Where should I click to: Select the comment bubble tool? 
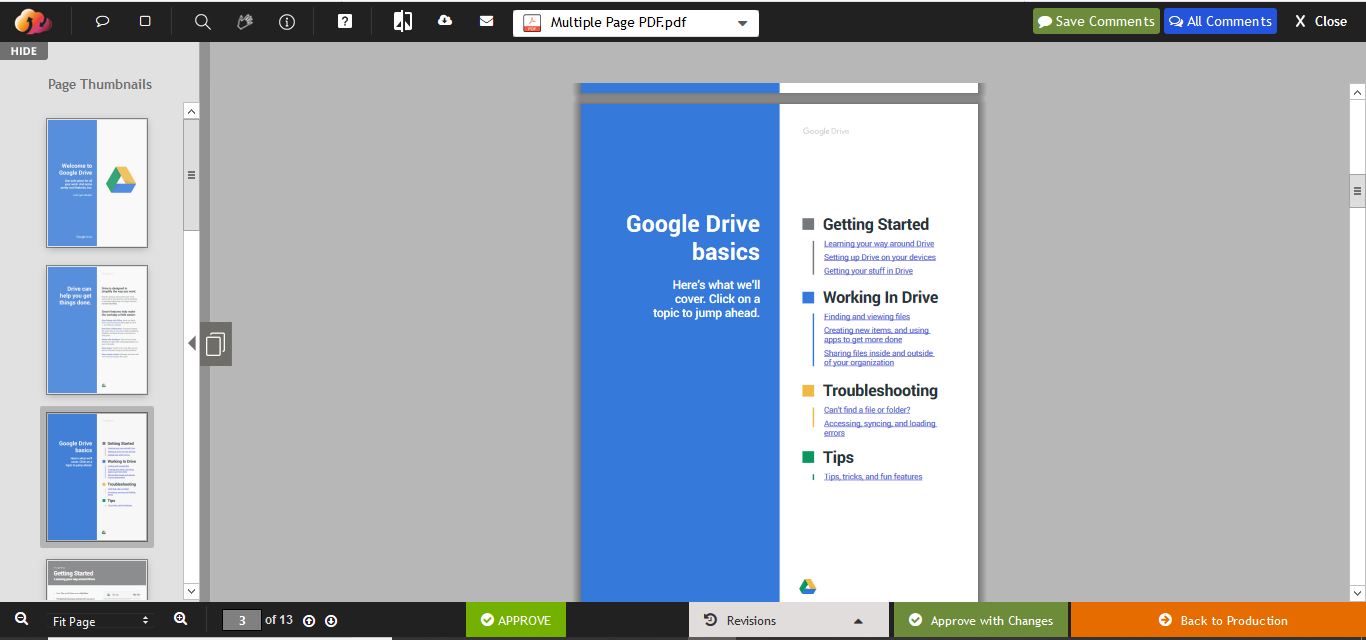[x=102, y=21]
